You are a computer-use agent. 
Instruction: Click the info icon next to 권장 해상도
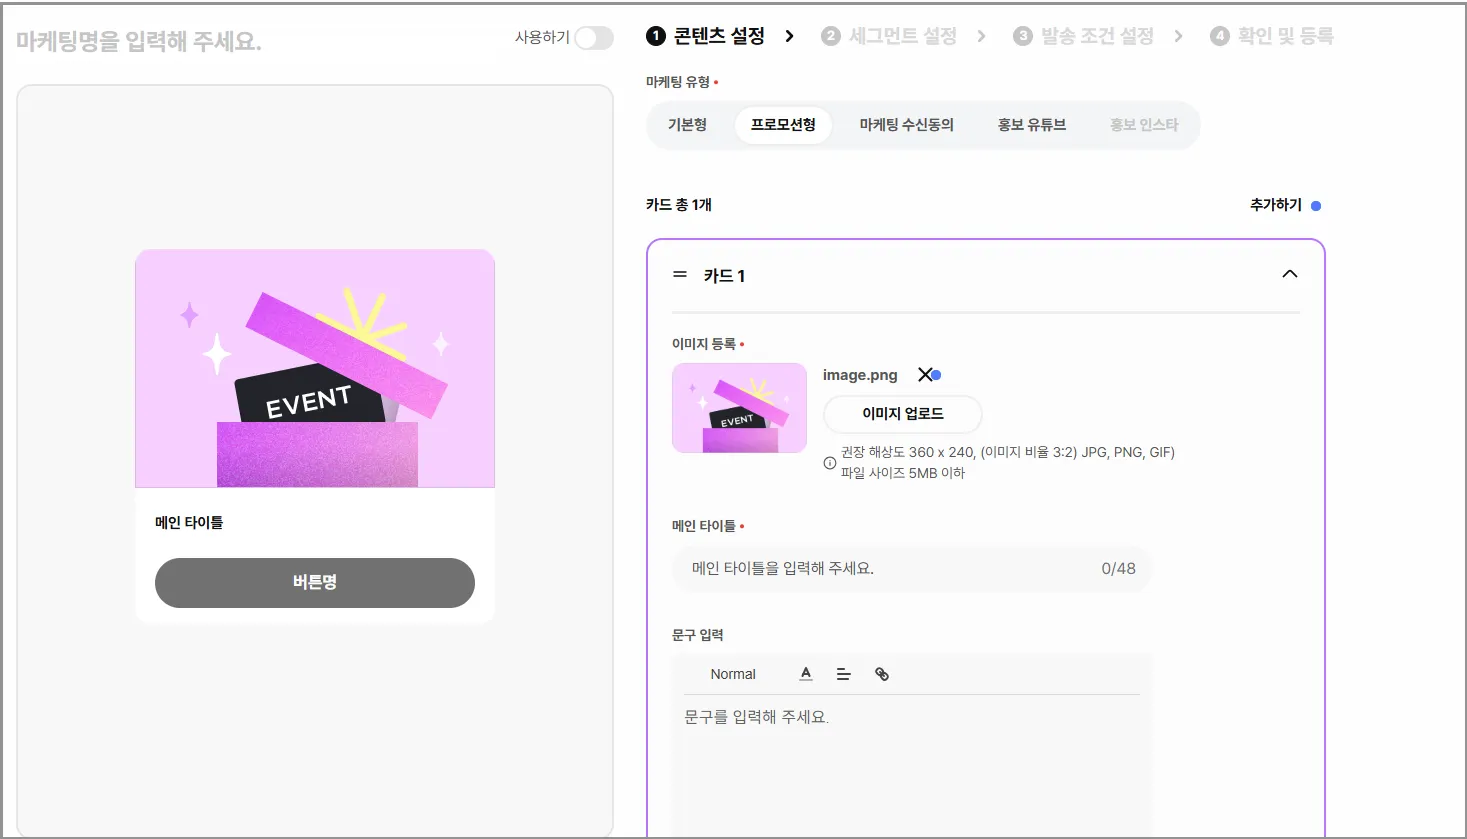pos(829,463)
